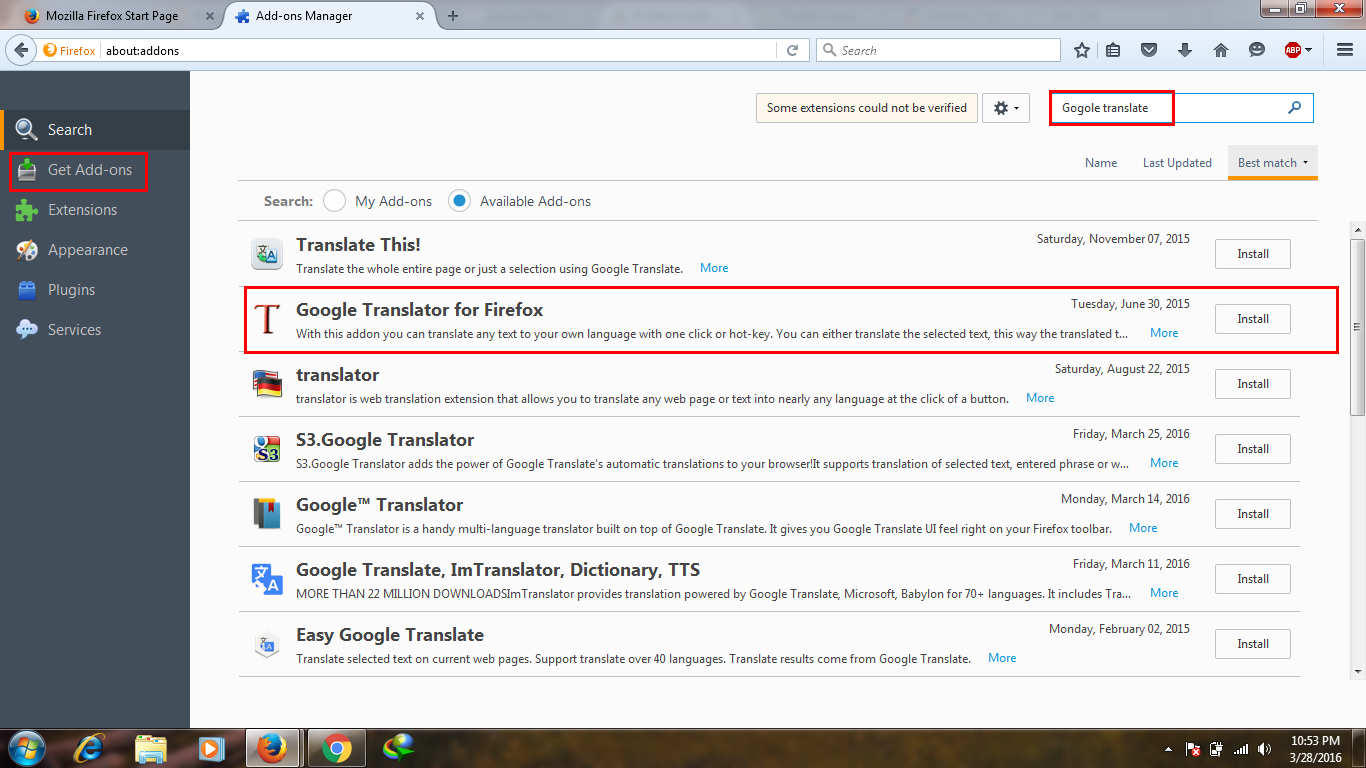
Task: Open the Pocket toolbar icon
Action: [1149, 50]
